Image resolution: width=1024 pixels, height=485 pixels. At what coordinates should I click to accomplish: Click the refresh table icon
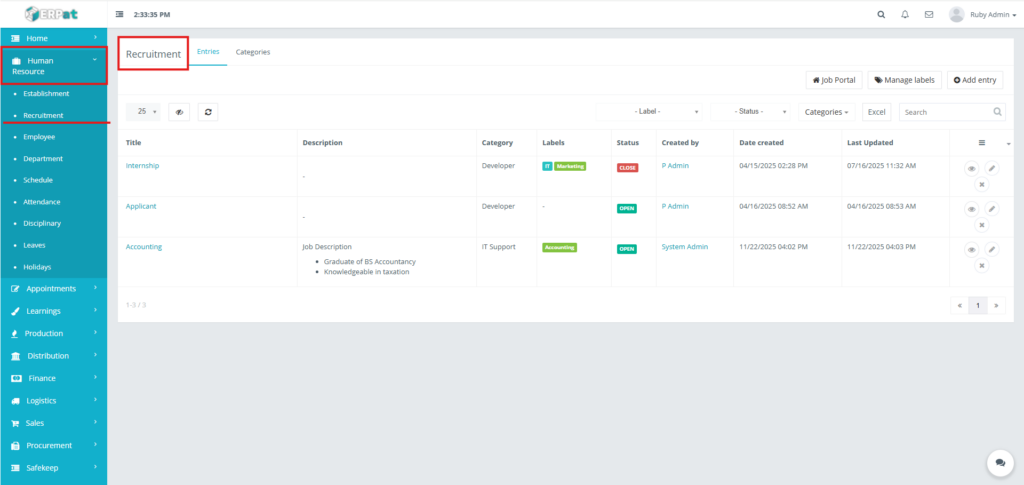(208, 112)
